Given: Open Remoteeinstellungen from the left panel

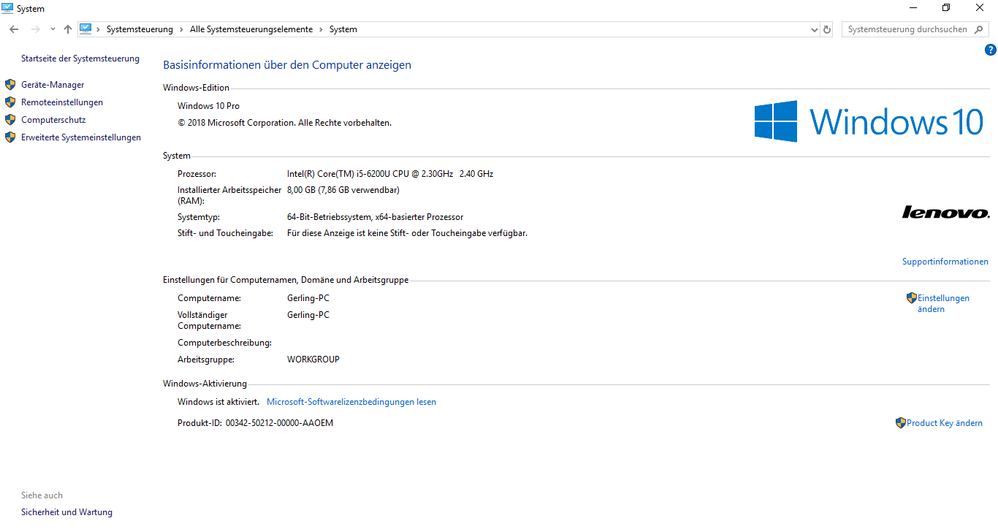Looking at the screenshot, I should pyautogui.click(x=62, y=102).
